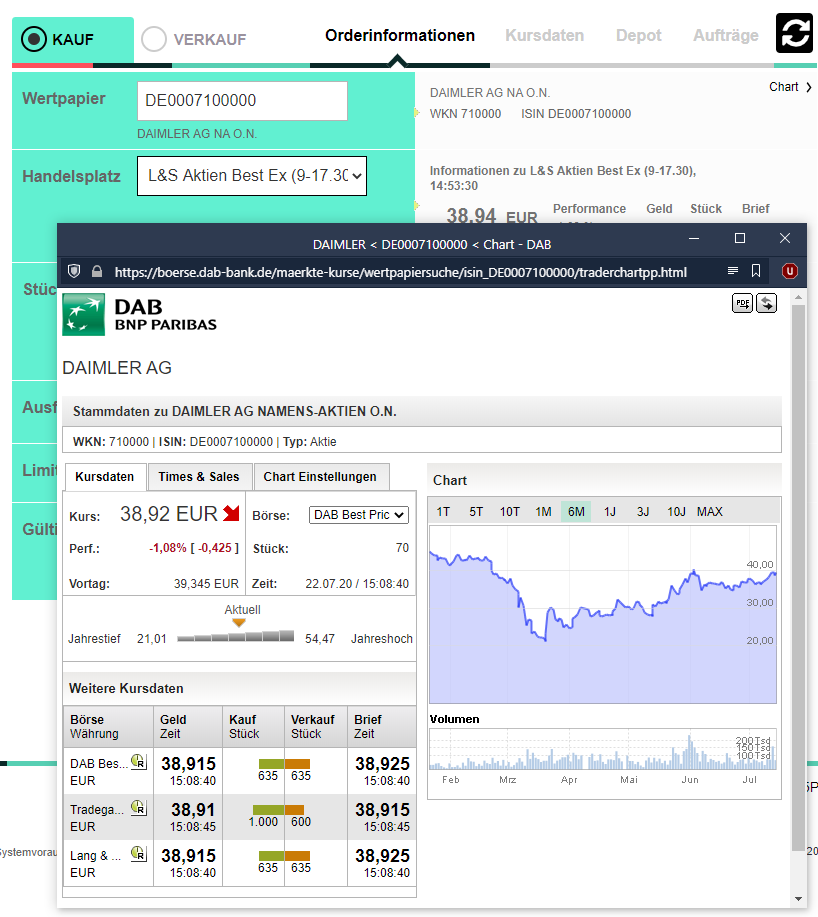Viewport: 818px width, 917px height.
Task: Click the Jahrestief value 21,01
Action: point(152,639)
